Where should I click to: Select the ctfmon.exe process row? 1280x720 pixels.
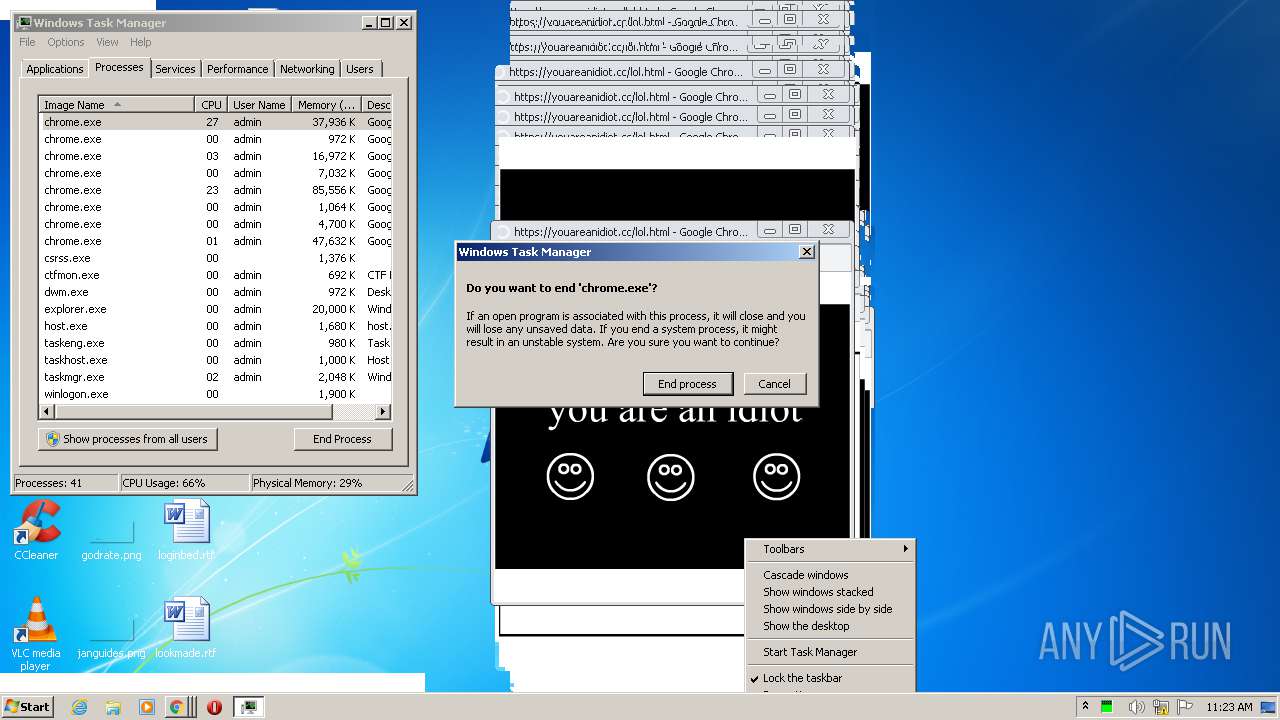(x=215, y=275)
